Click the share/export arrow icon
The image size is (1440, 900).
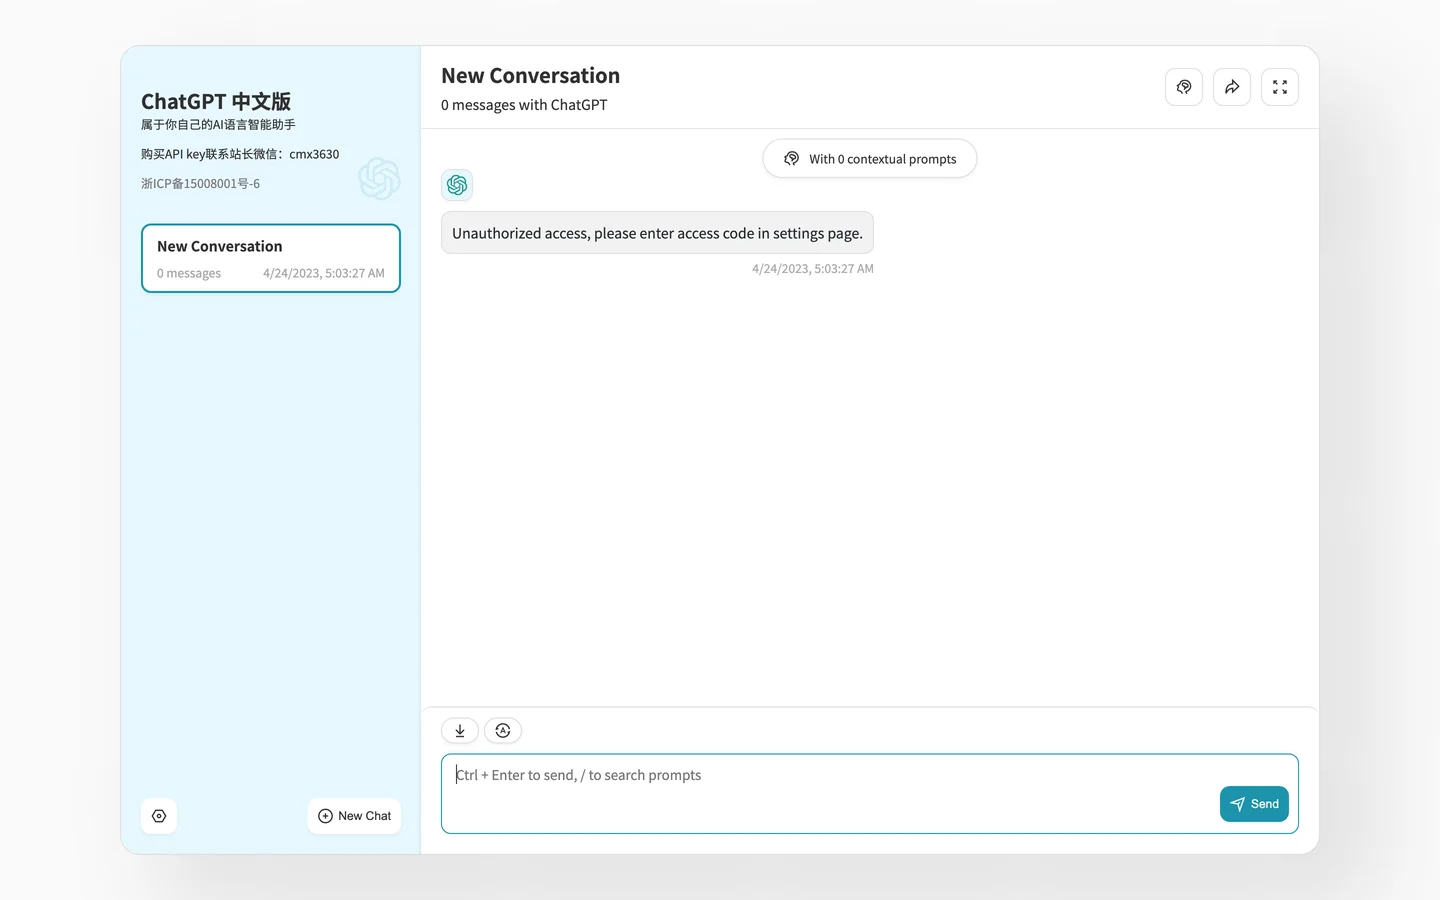point(1232,87)
